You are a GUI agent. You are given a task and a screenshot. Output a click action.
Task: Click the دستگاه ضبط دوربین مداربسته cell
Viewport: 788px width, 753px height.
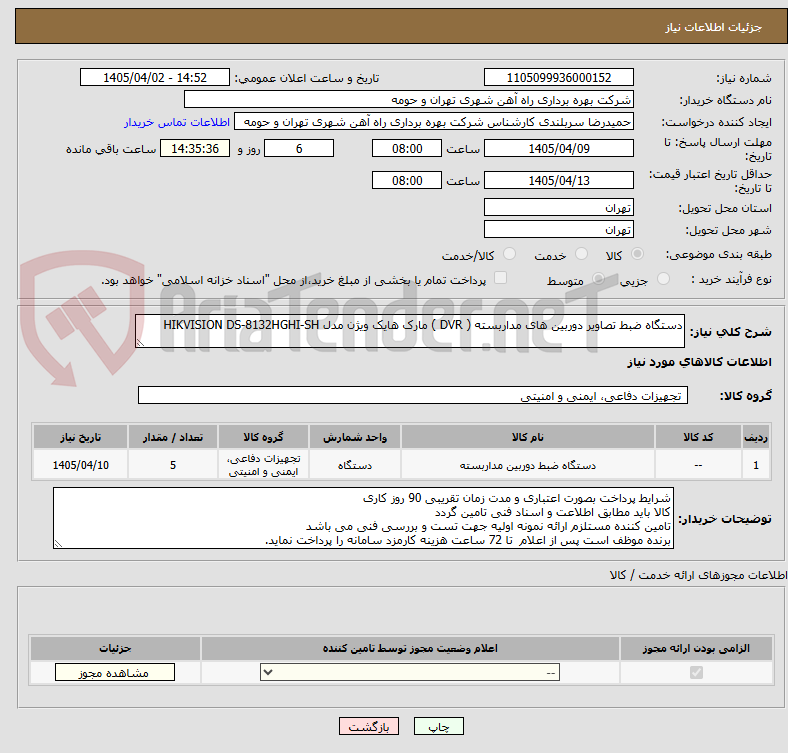528,465
